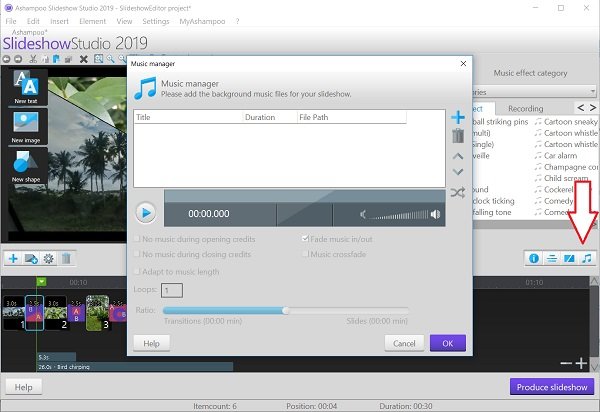Move track down with the down chevron
600x412 pixels.
458,172
